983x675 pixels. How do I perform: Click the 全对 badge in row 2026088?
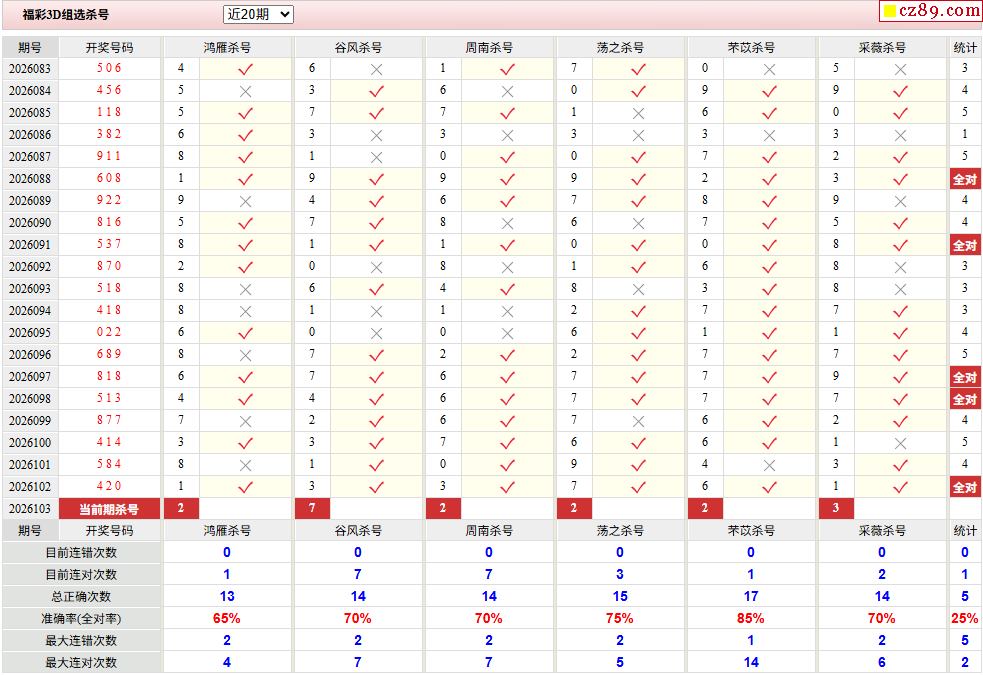965,179
